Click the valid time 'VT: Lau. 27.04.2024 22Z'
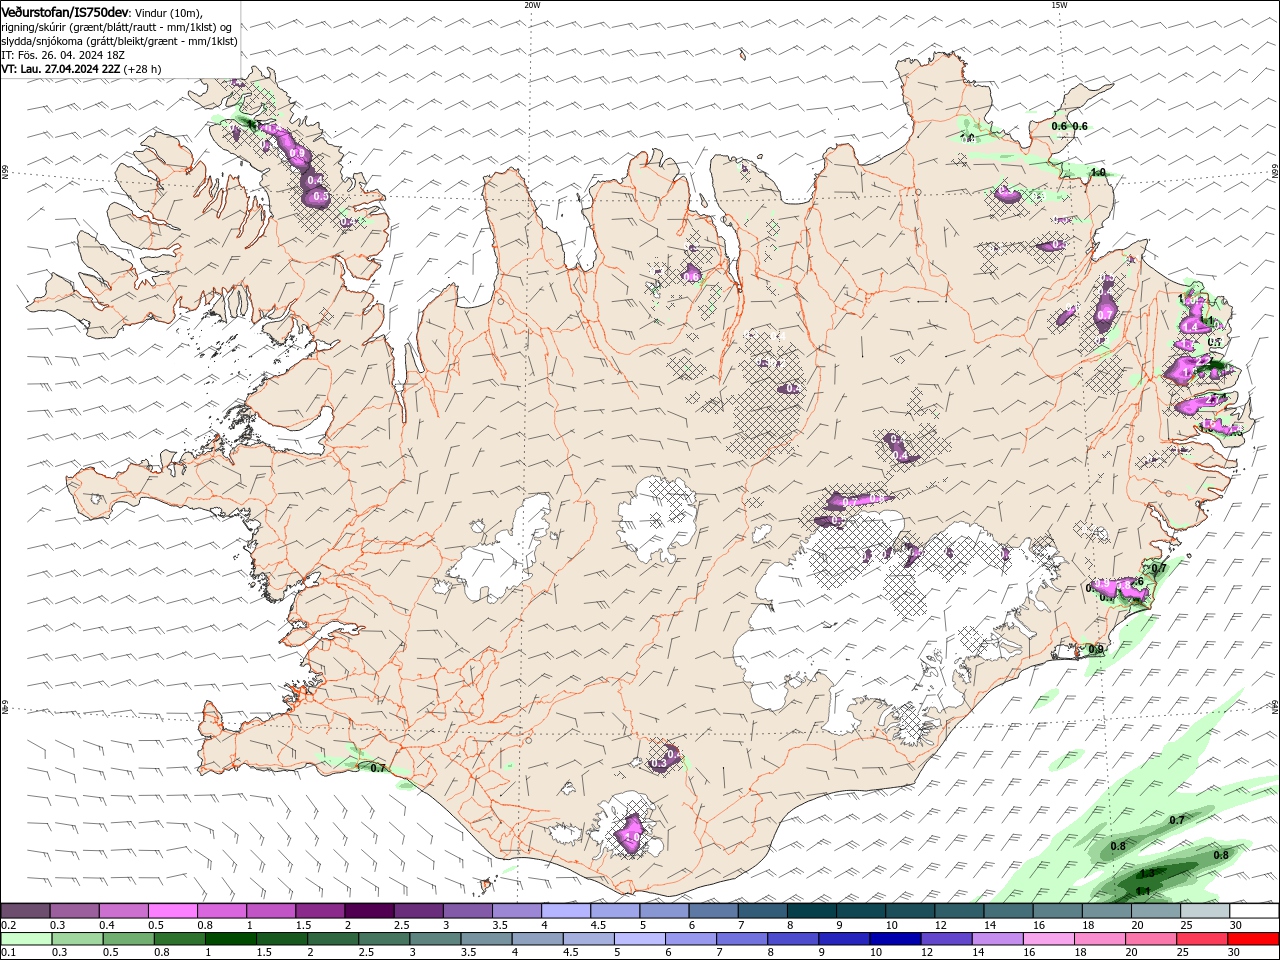The width and height of the screenshot is (1280, 960). pos(61,69)
